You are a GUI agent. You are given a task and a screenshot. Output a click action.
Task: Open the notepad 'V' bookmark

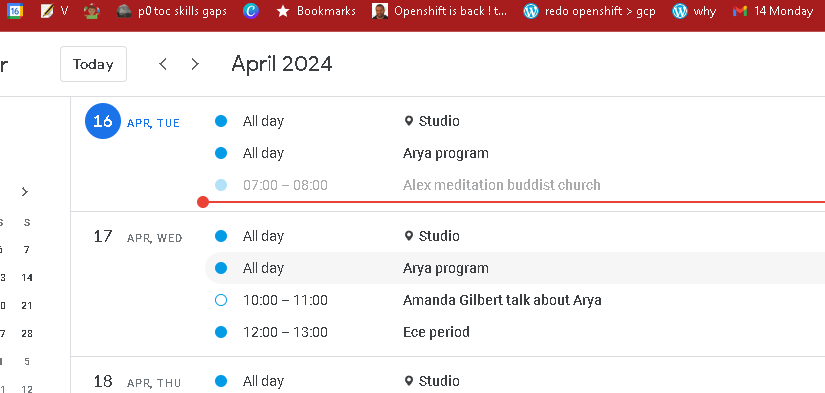(x=55, y=11)
